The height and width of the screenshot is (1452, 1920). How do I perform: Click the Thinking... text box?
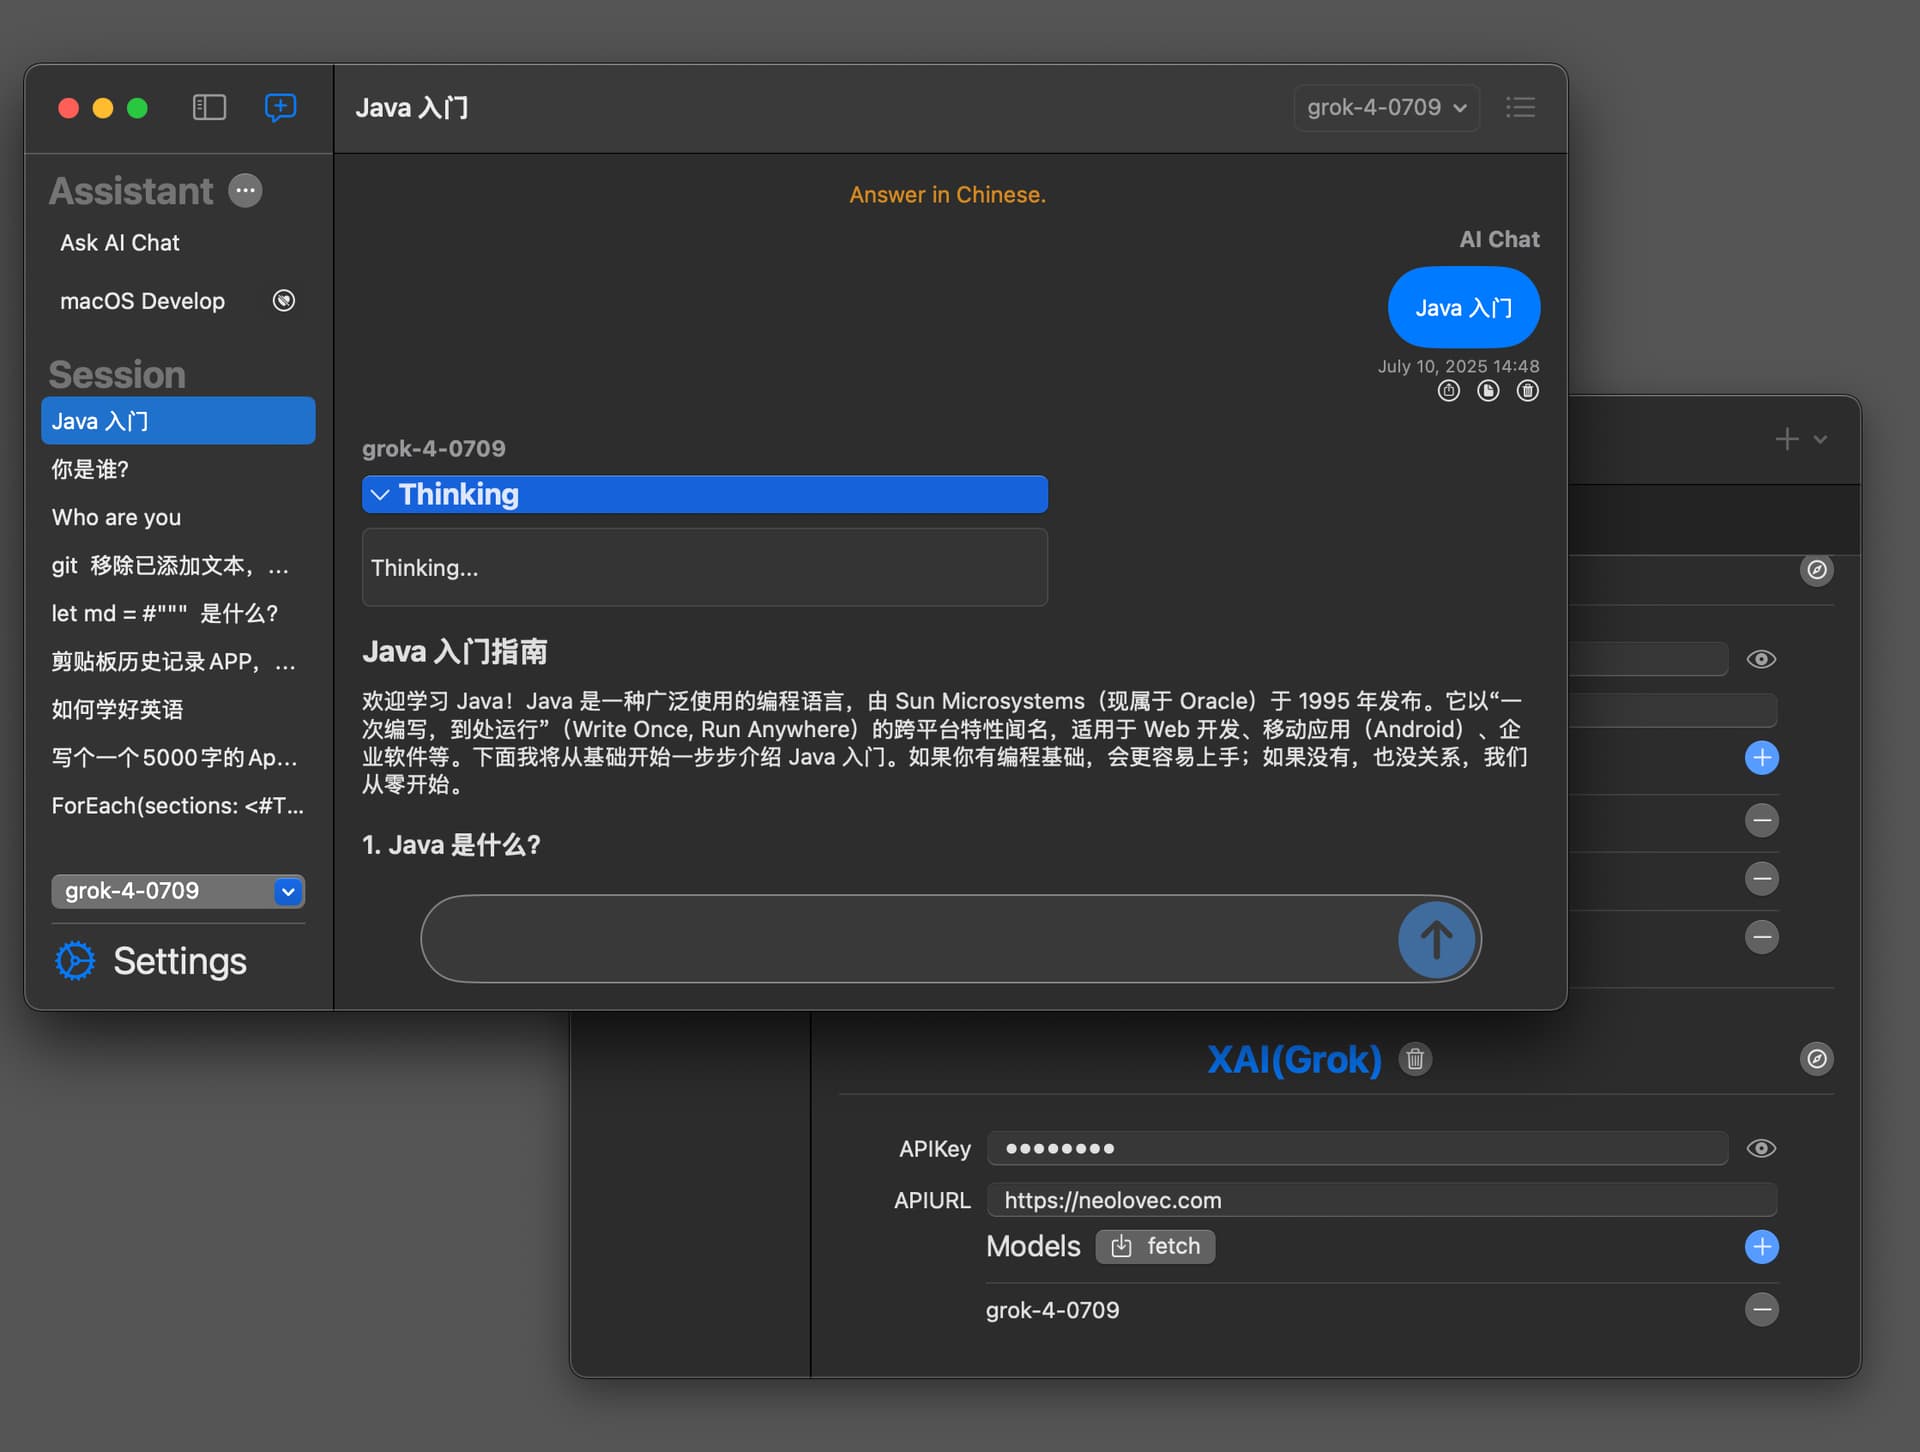point(704,567)
